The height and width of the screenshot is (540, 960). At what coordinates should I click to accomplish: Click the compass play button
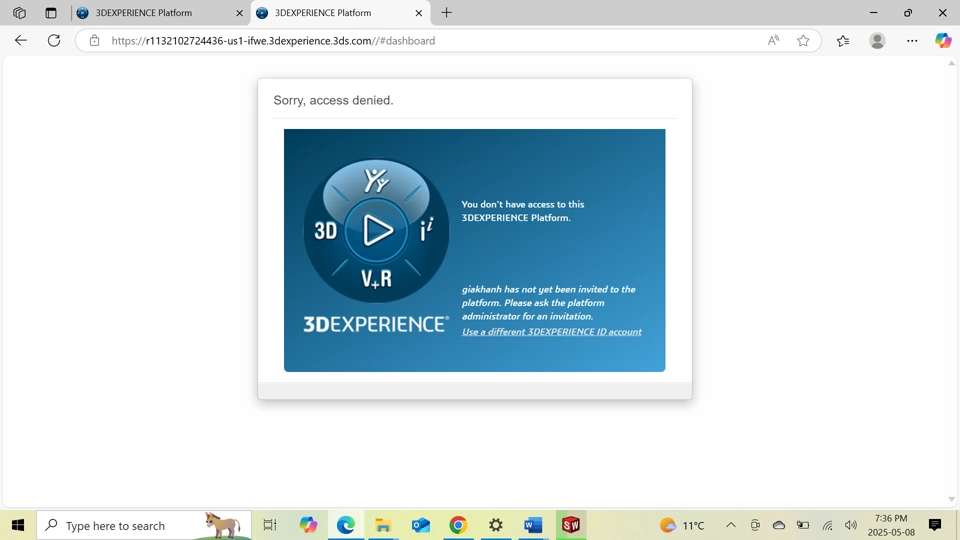point(377,231)
